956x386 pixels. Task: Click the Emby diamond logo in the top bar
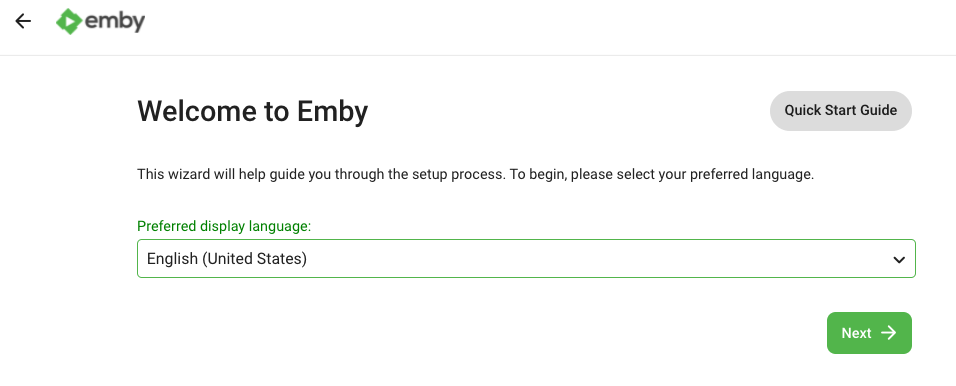[69, 22]
